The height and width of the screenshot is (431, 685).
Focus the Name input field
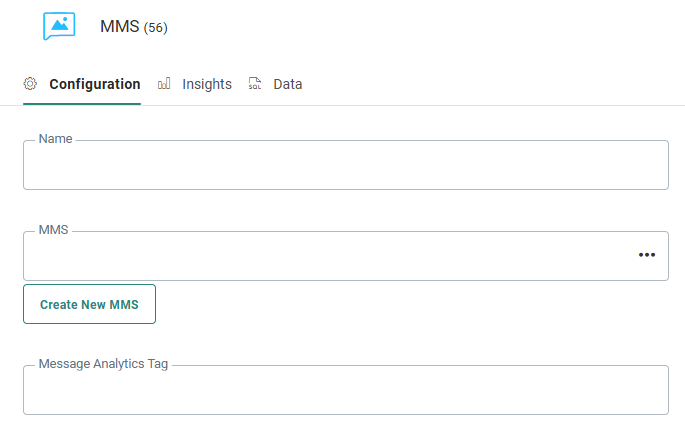345,166
